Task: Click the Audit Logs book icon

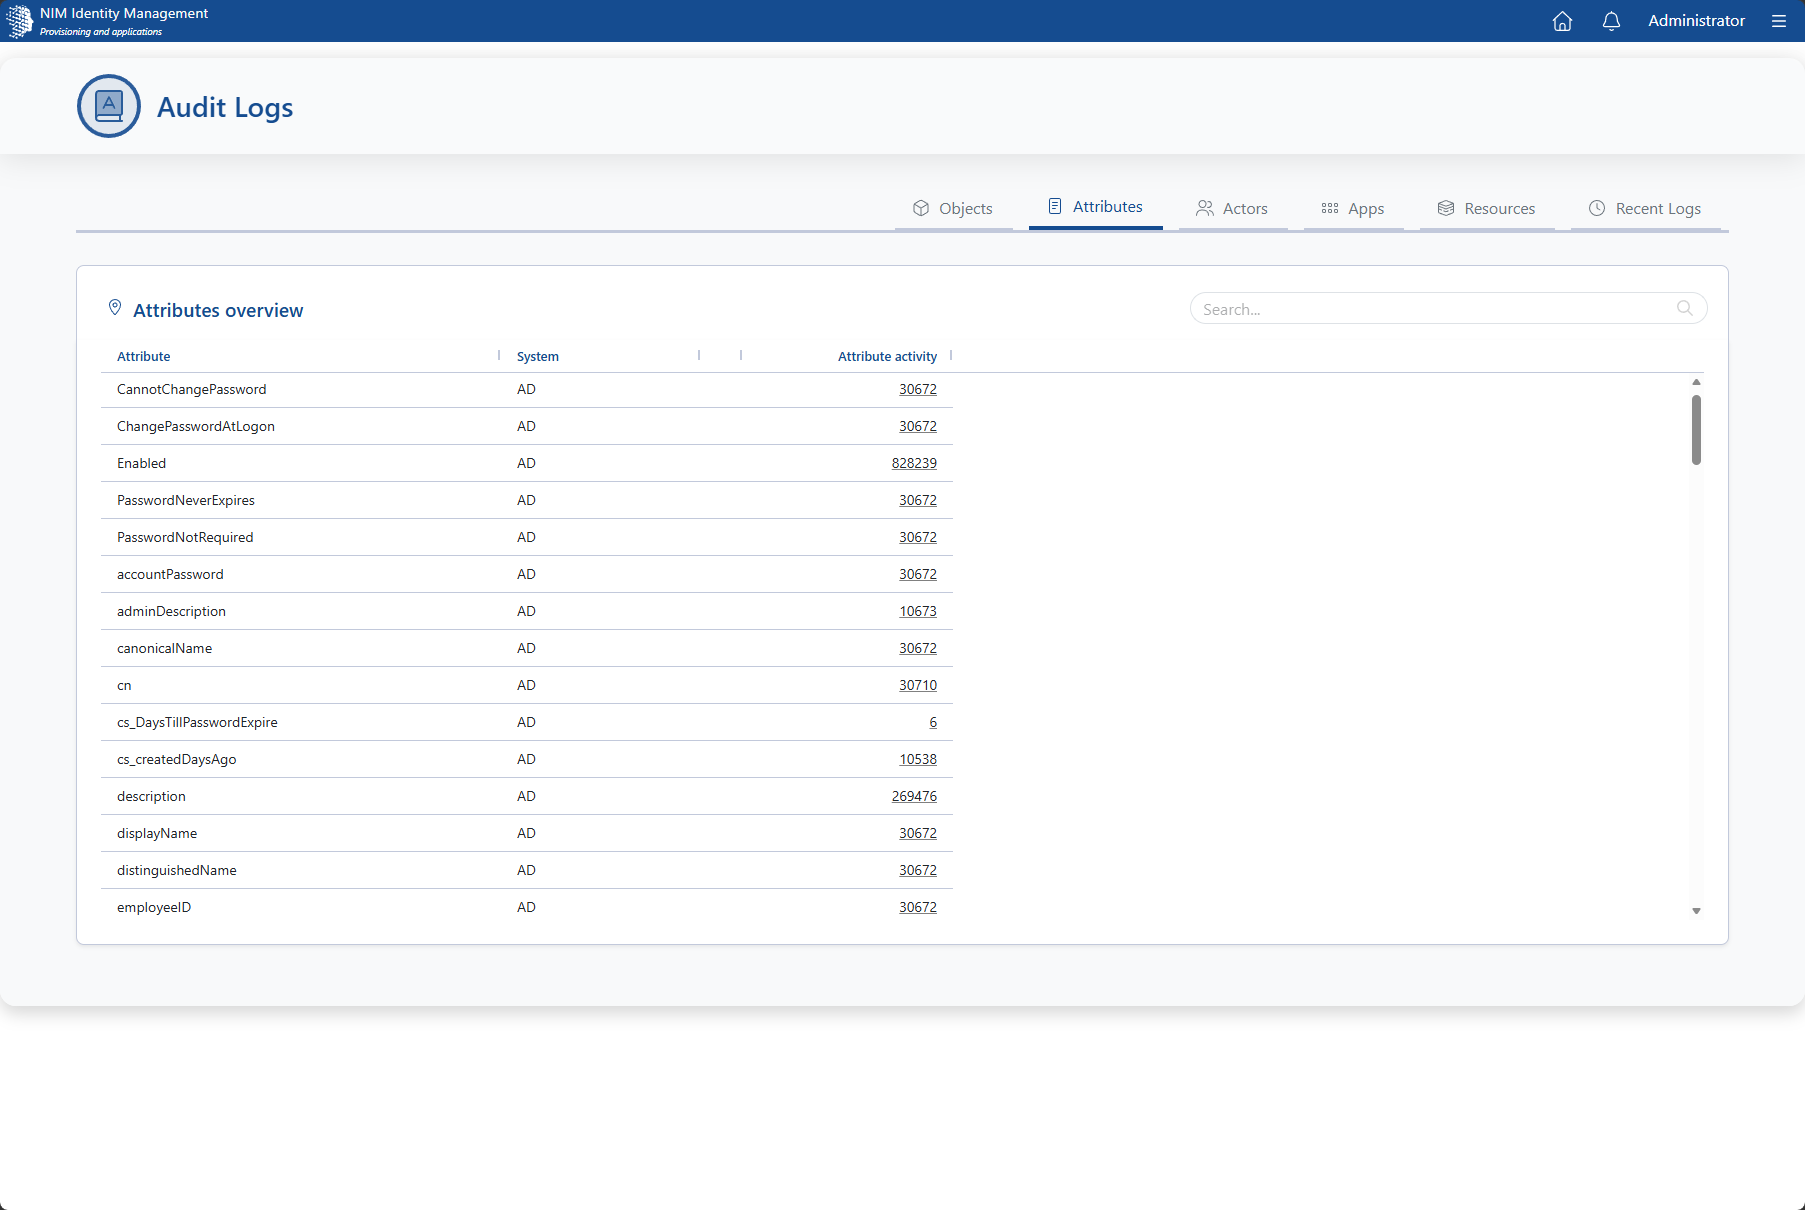Action: click(109, 106)
